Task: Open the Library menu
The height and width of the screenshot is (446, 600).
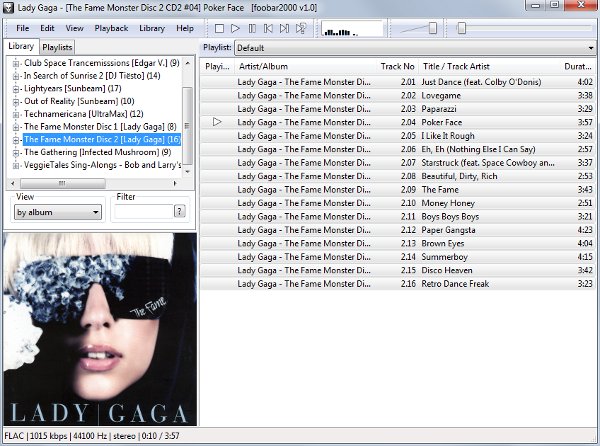Action: (x=152, y=28)
